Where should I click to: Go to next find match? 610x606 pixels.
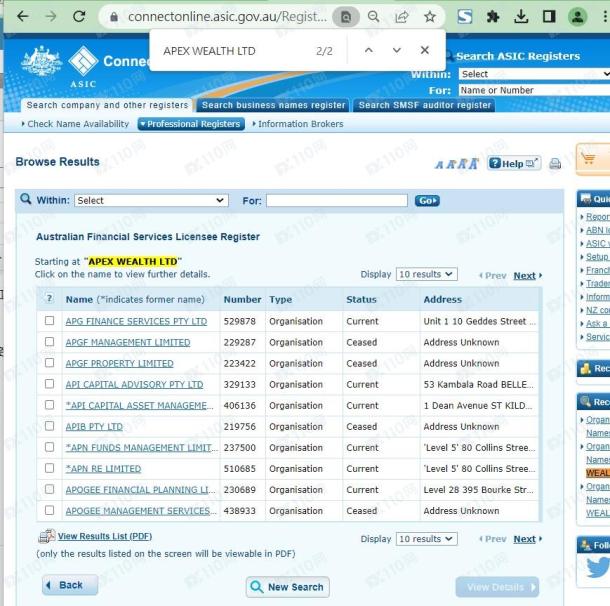(x=396, y=51)
